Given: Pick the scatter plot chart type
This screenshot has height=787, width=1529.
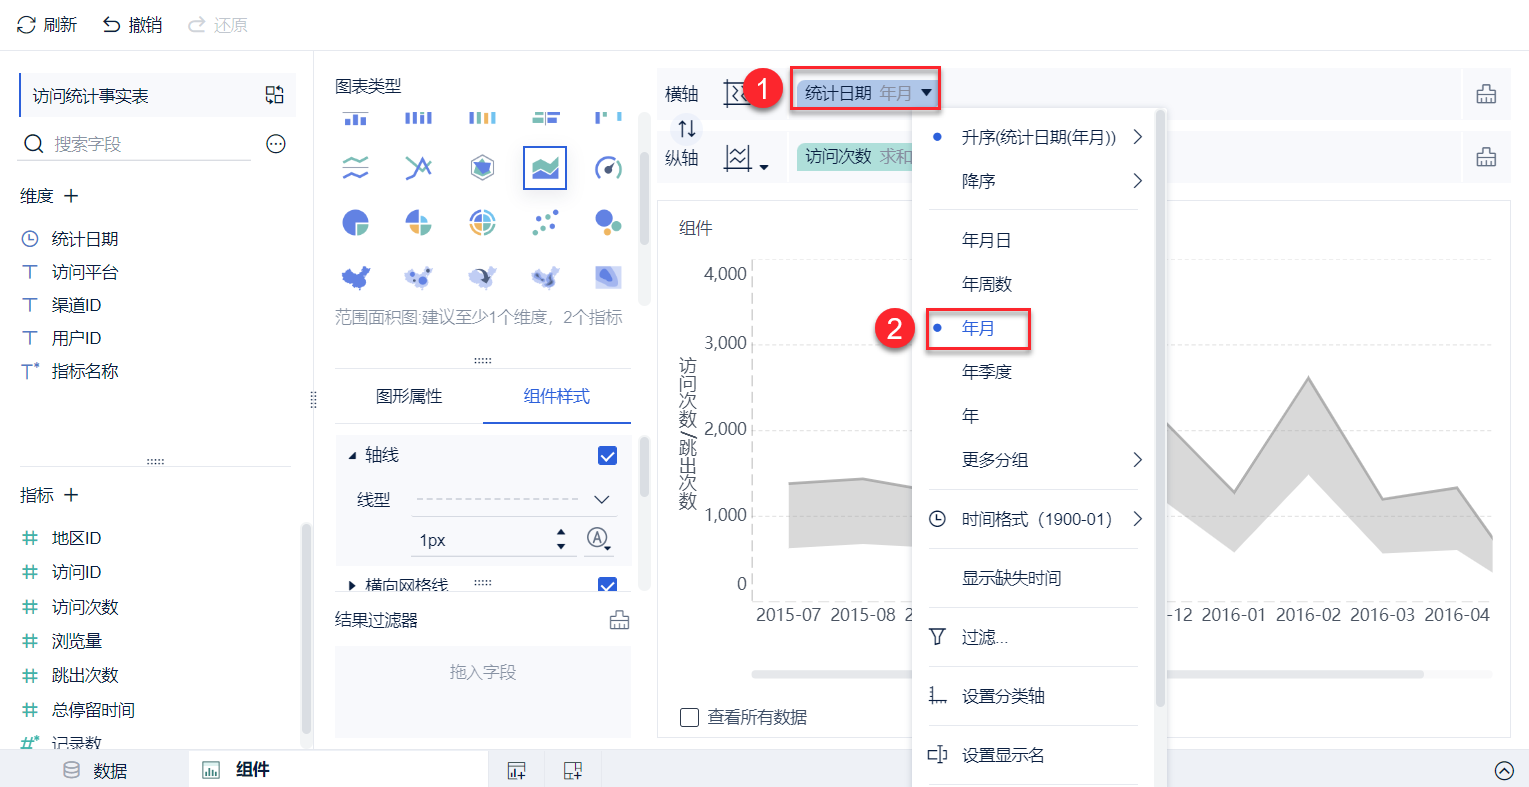Looking at the screenshot, I should [545, 222].
